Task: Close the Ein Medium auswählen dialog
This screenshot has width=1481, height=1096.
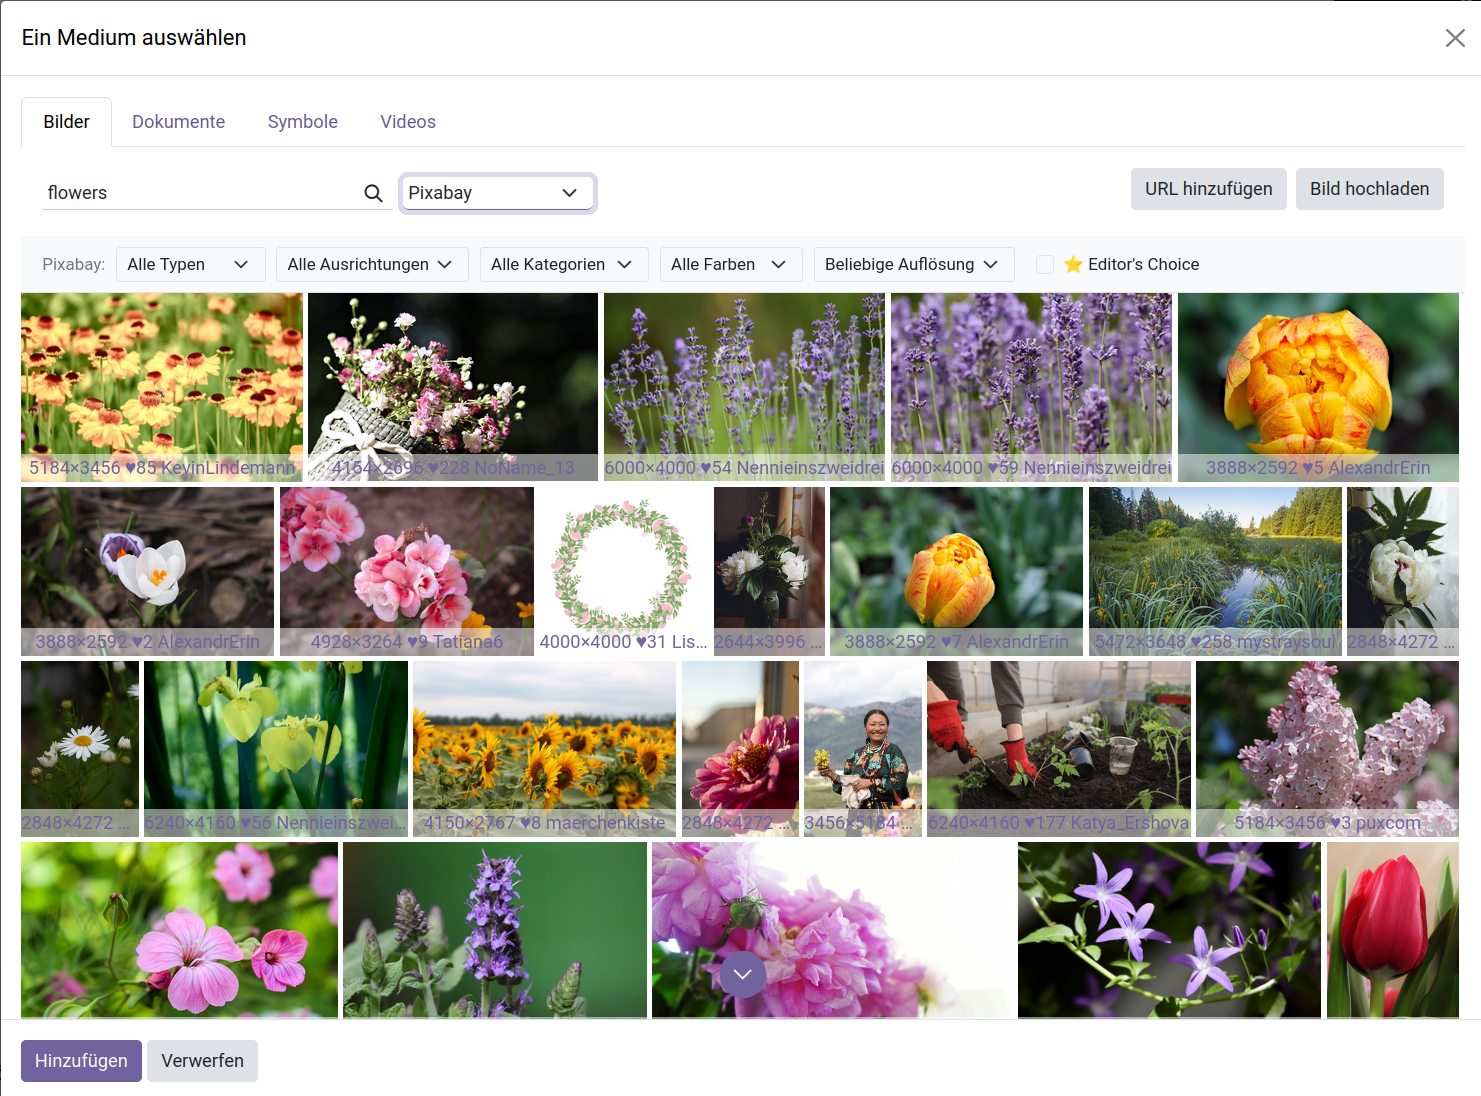Action: click(x=1455, y=38)
